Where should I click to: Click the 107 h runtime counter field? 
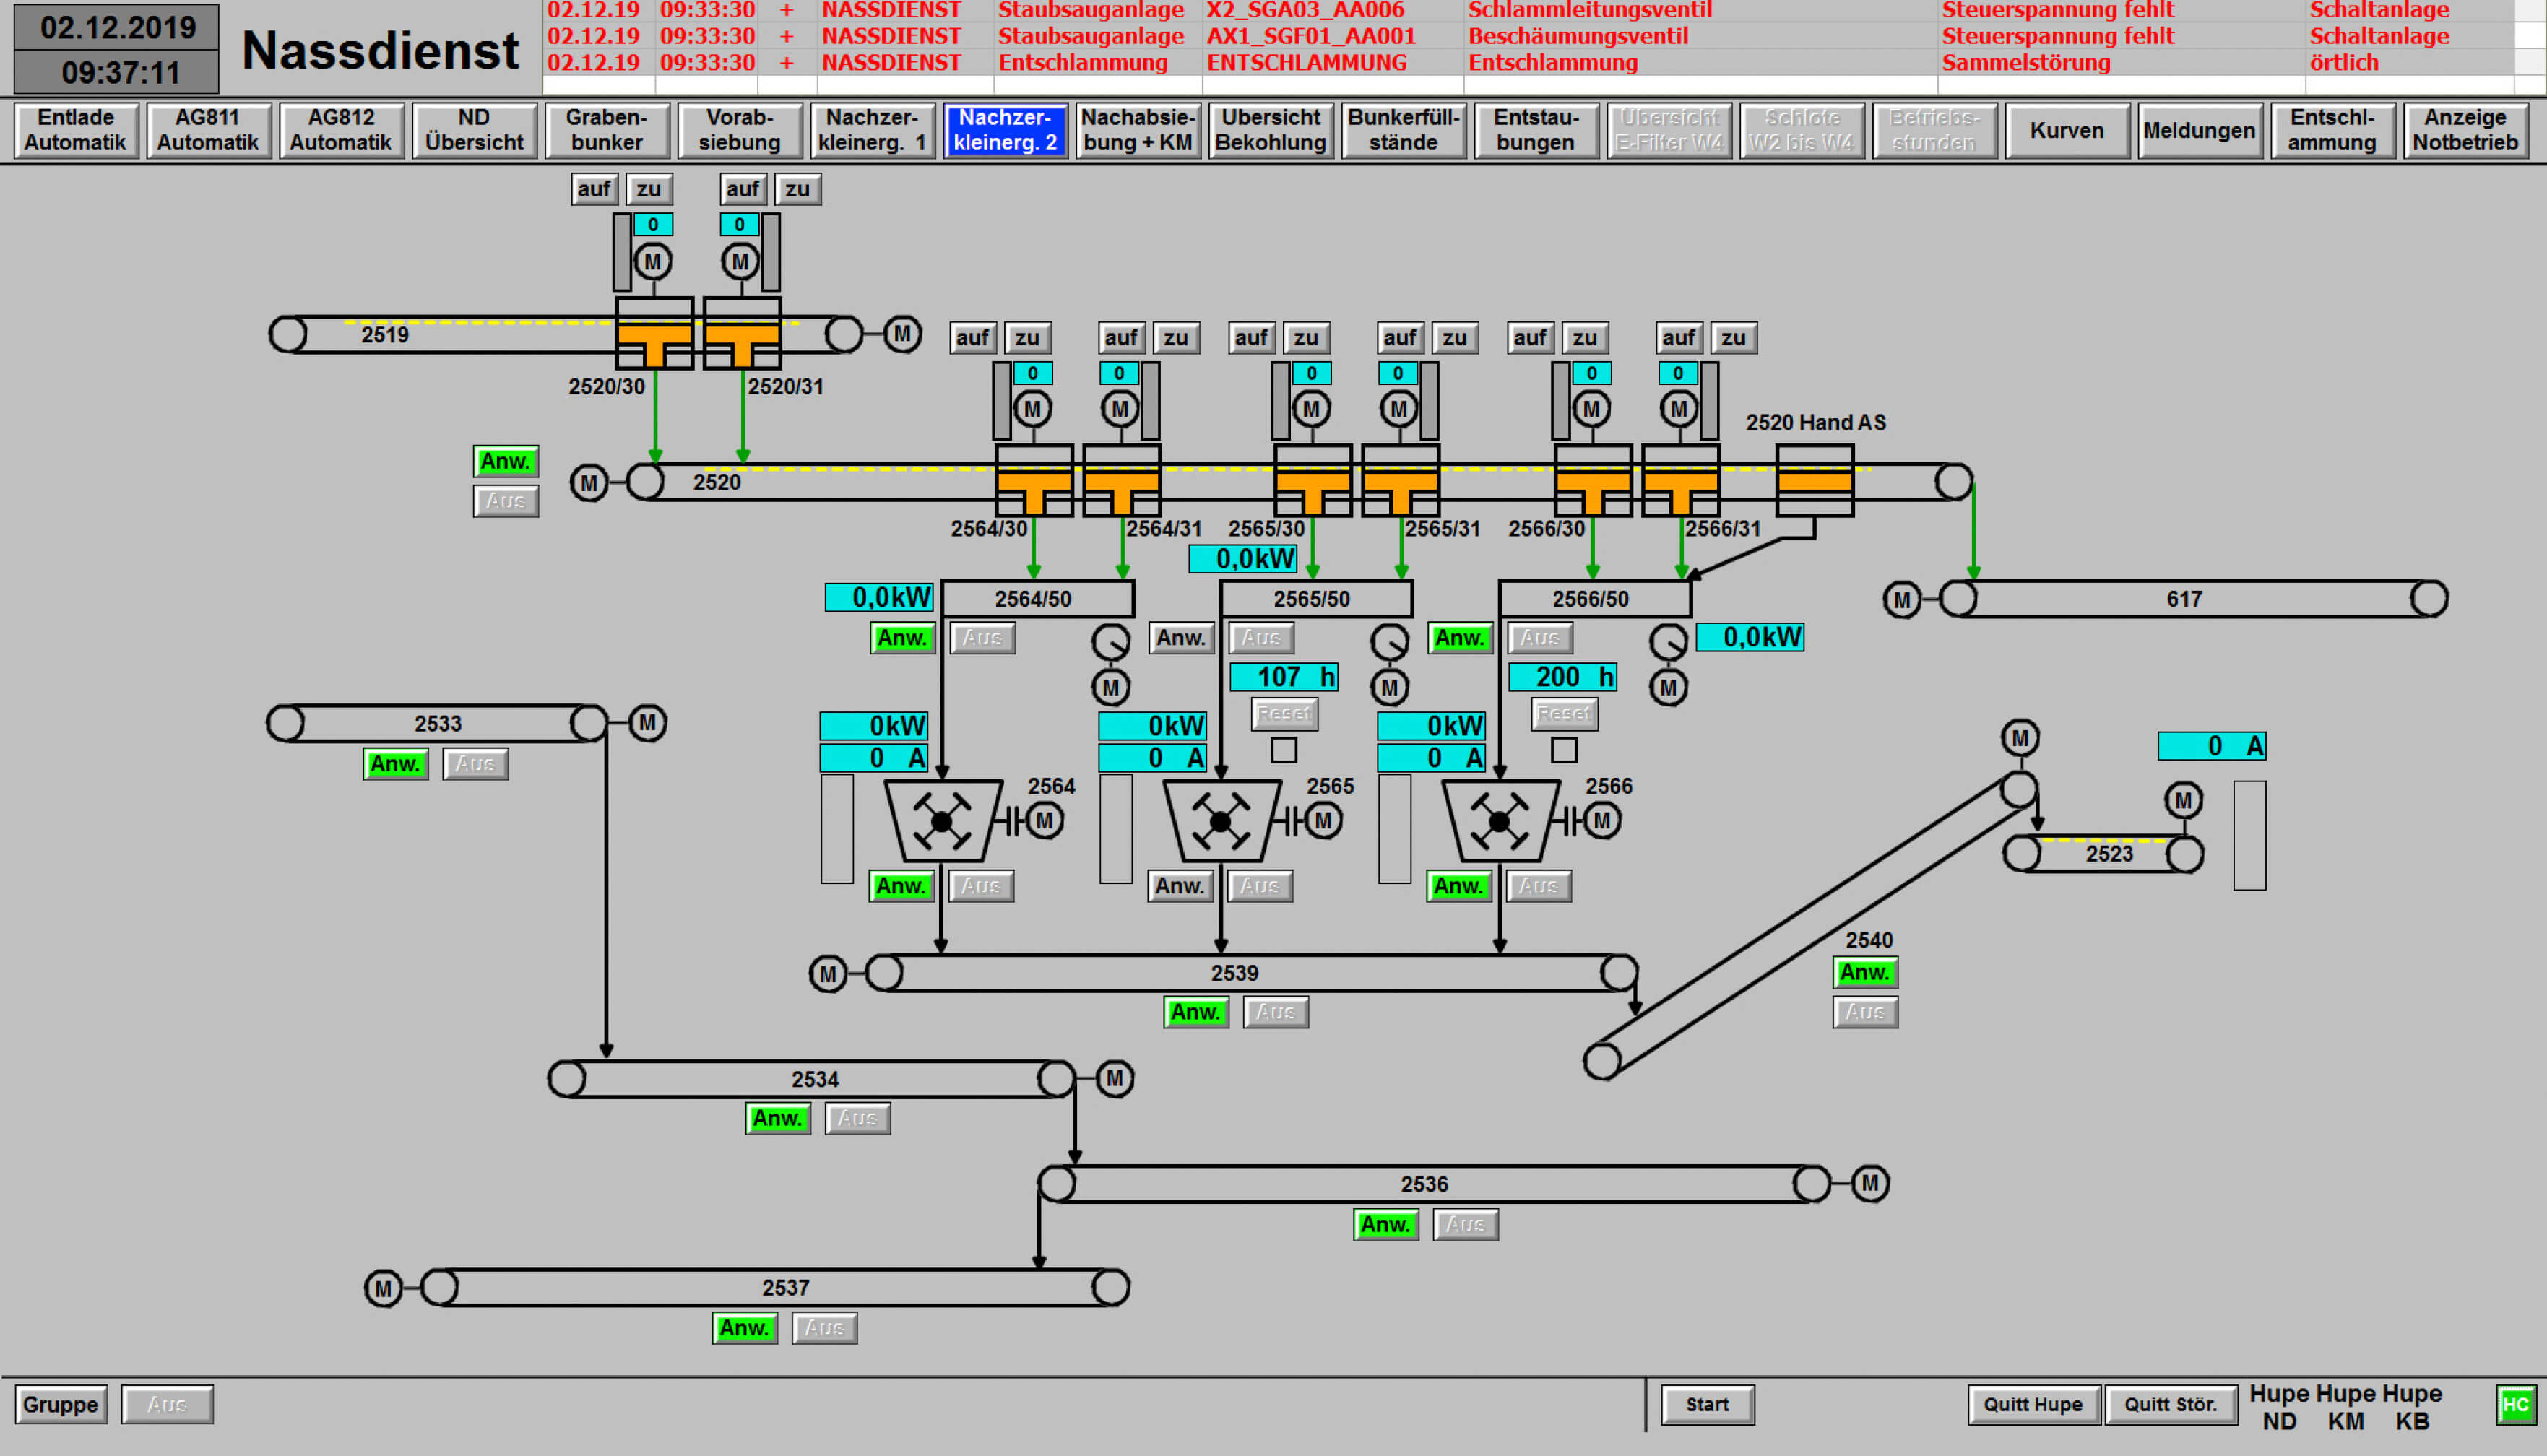coord(1283,677)
